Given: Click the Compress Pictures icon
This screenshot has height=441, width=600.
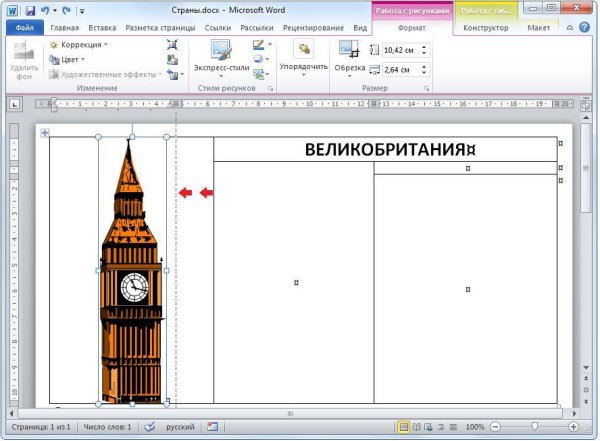Looking at the screenshot, I should click(x=172, y=45).
